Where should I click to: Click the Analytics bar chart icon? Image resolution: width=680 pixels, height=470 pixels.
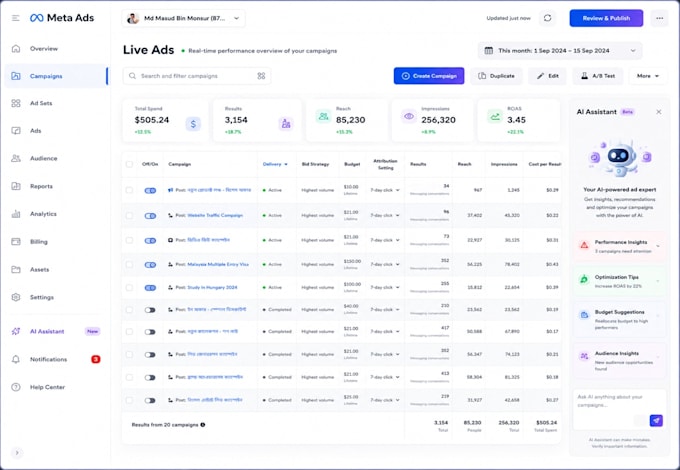16,214
